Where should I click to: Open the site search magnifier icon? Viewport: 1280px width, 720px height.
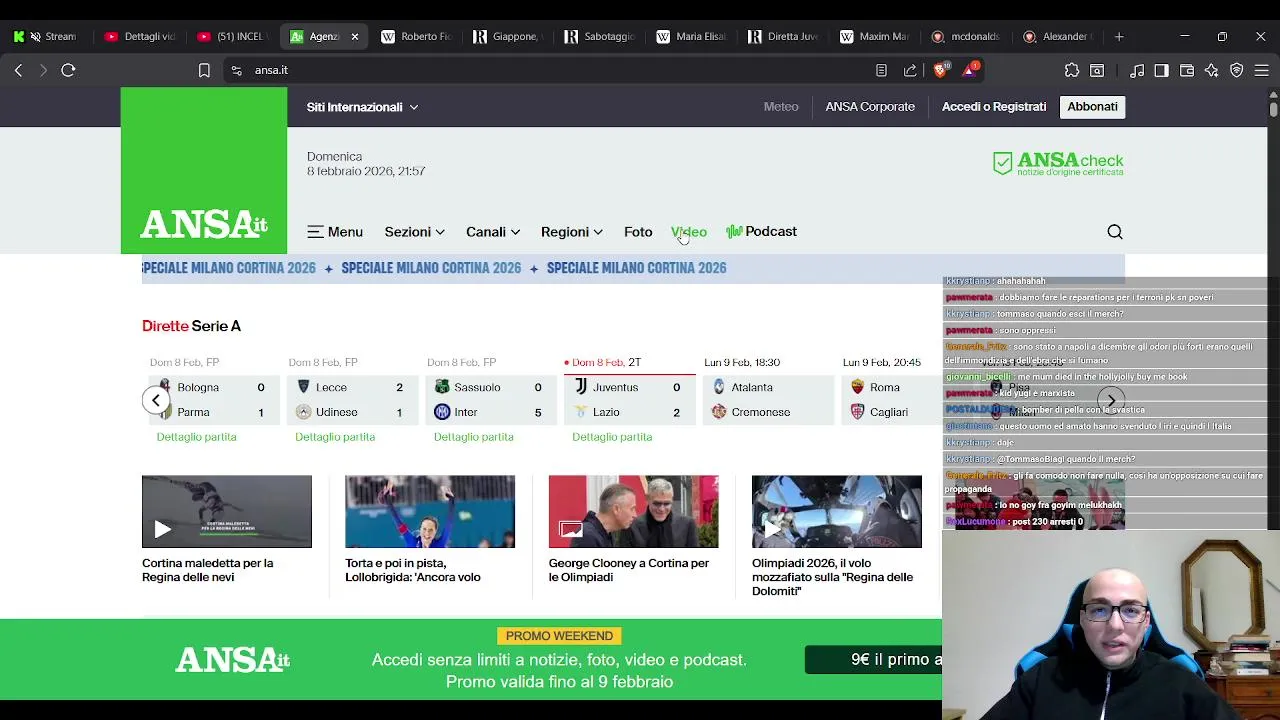(x=1115, y=232)
